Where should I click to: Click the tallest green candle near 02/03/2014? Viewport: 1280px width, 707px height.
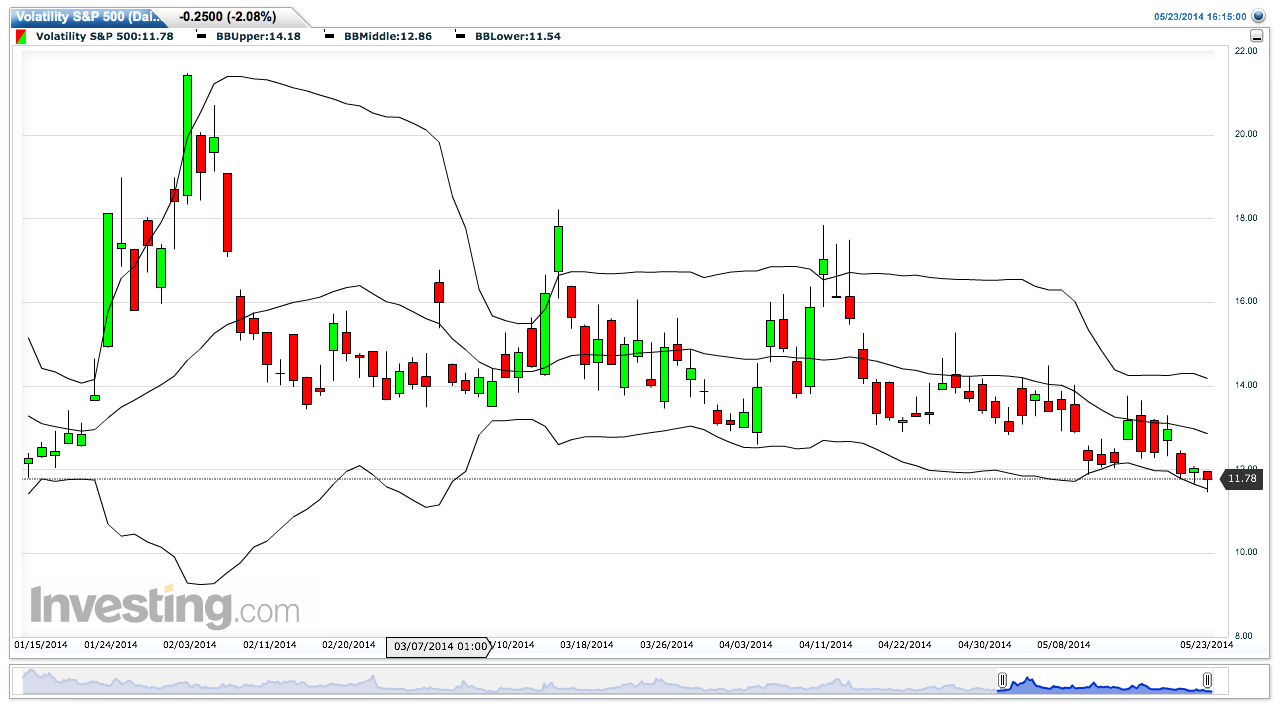[187, 135]
